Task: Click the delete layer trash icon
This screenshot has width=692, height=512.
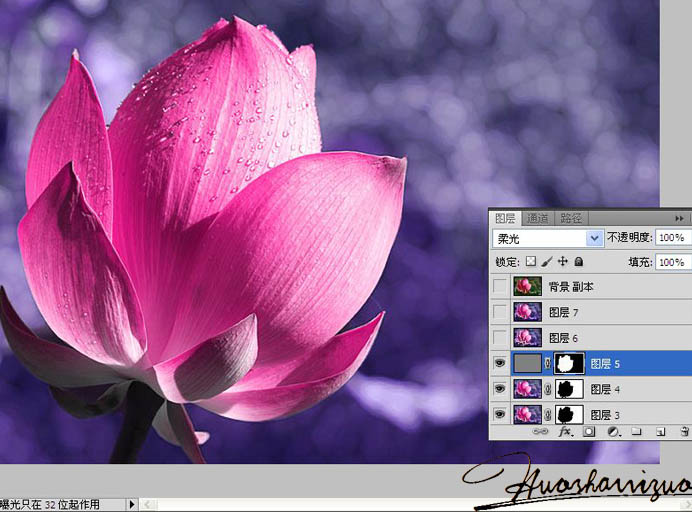Action: 683,432
